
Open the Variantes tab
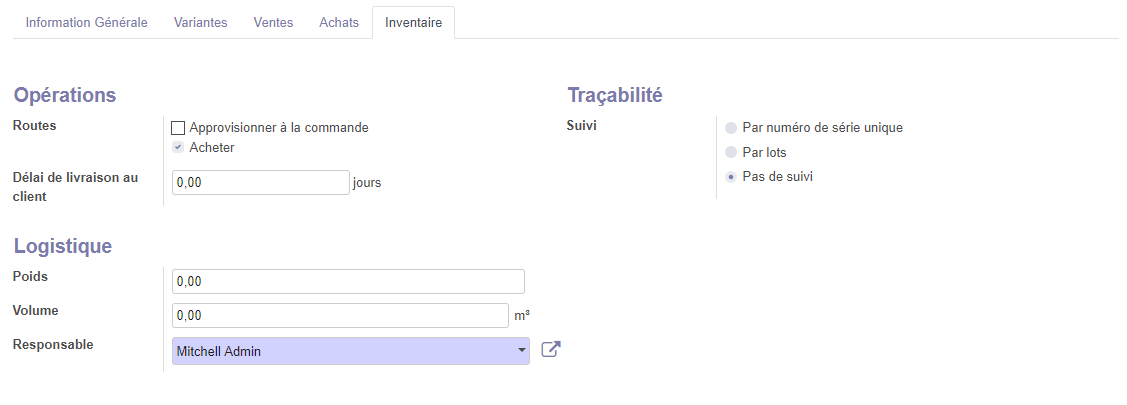(x=200, y=23)
